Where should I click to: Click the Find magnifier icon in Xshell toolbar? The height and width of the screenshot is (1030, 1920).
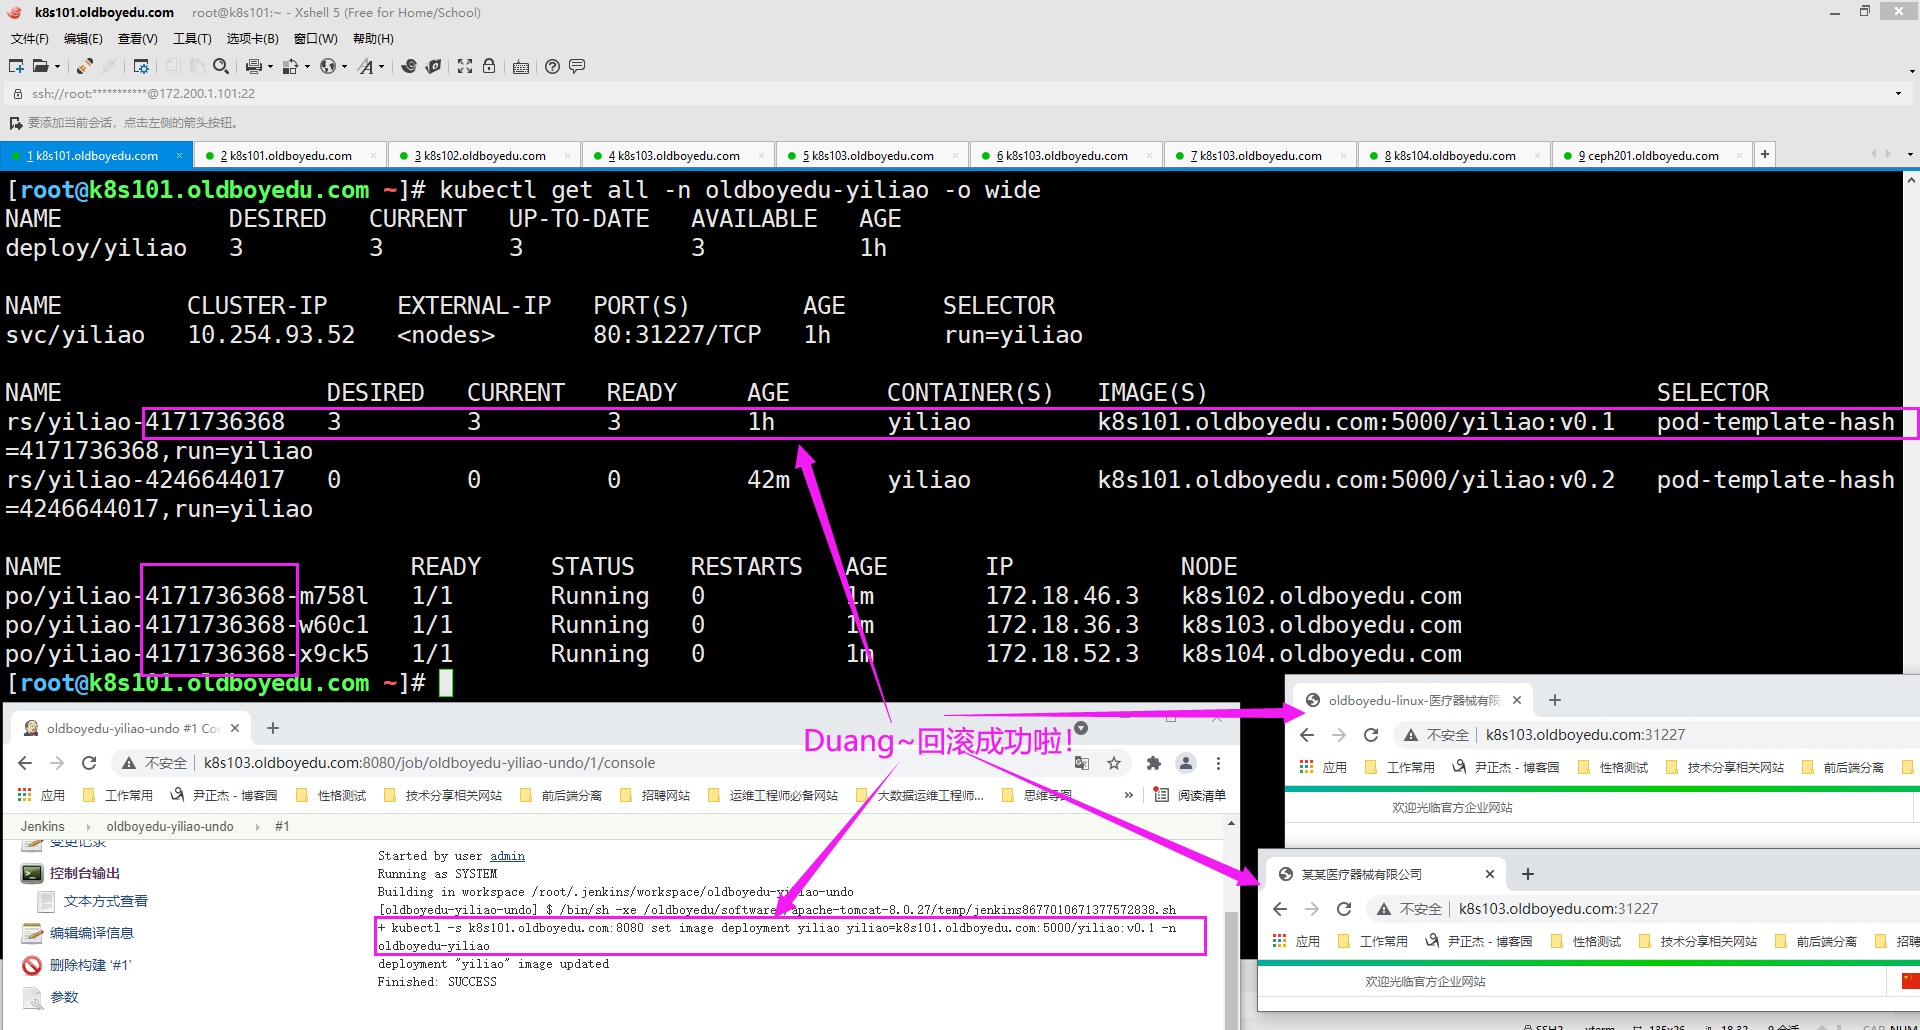click(x=221, y=66)
